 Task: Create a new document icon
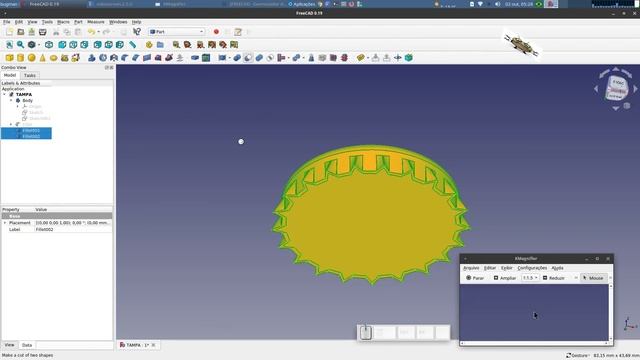coord(9,32)
